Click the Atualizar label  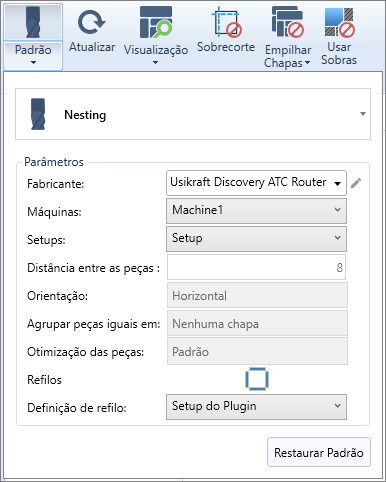(92, 47)
